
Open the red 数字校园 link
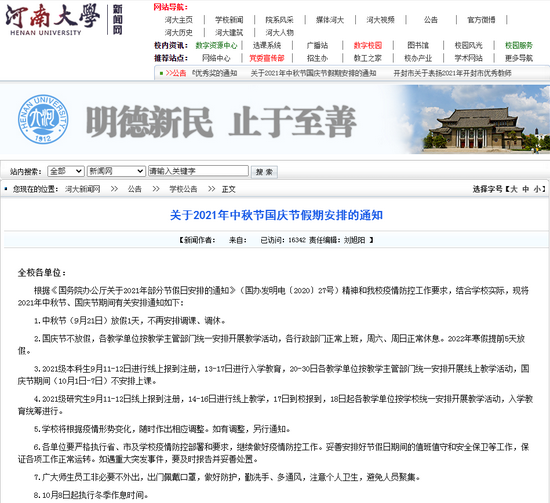coord(368,45)
